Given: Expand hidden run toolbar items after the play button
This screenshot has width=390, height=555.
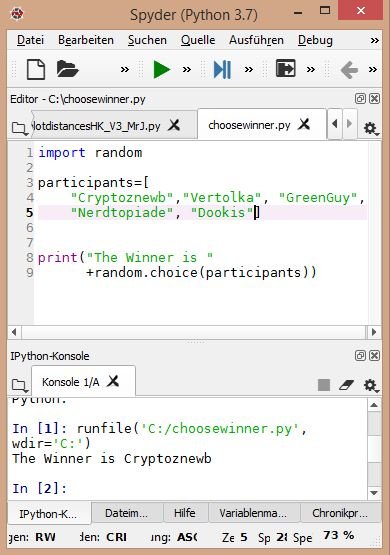Looking at the screenshot, I should click(x=187, y=69).
